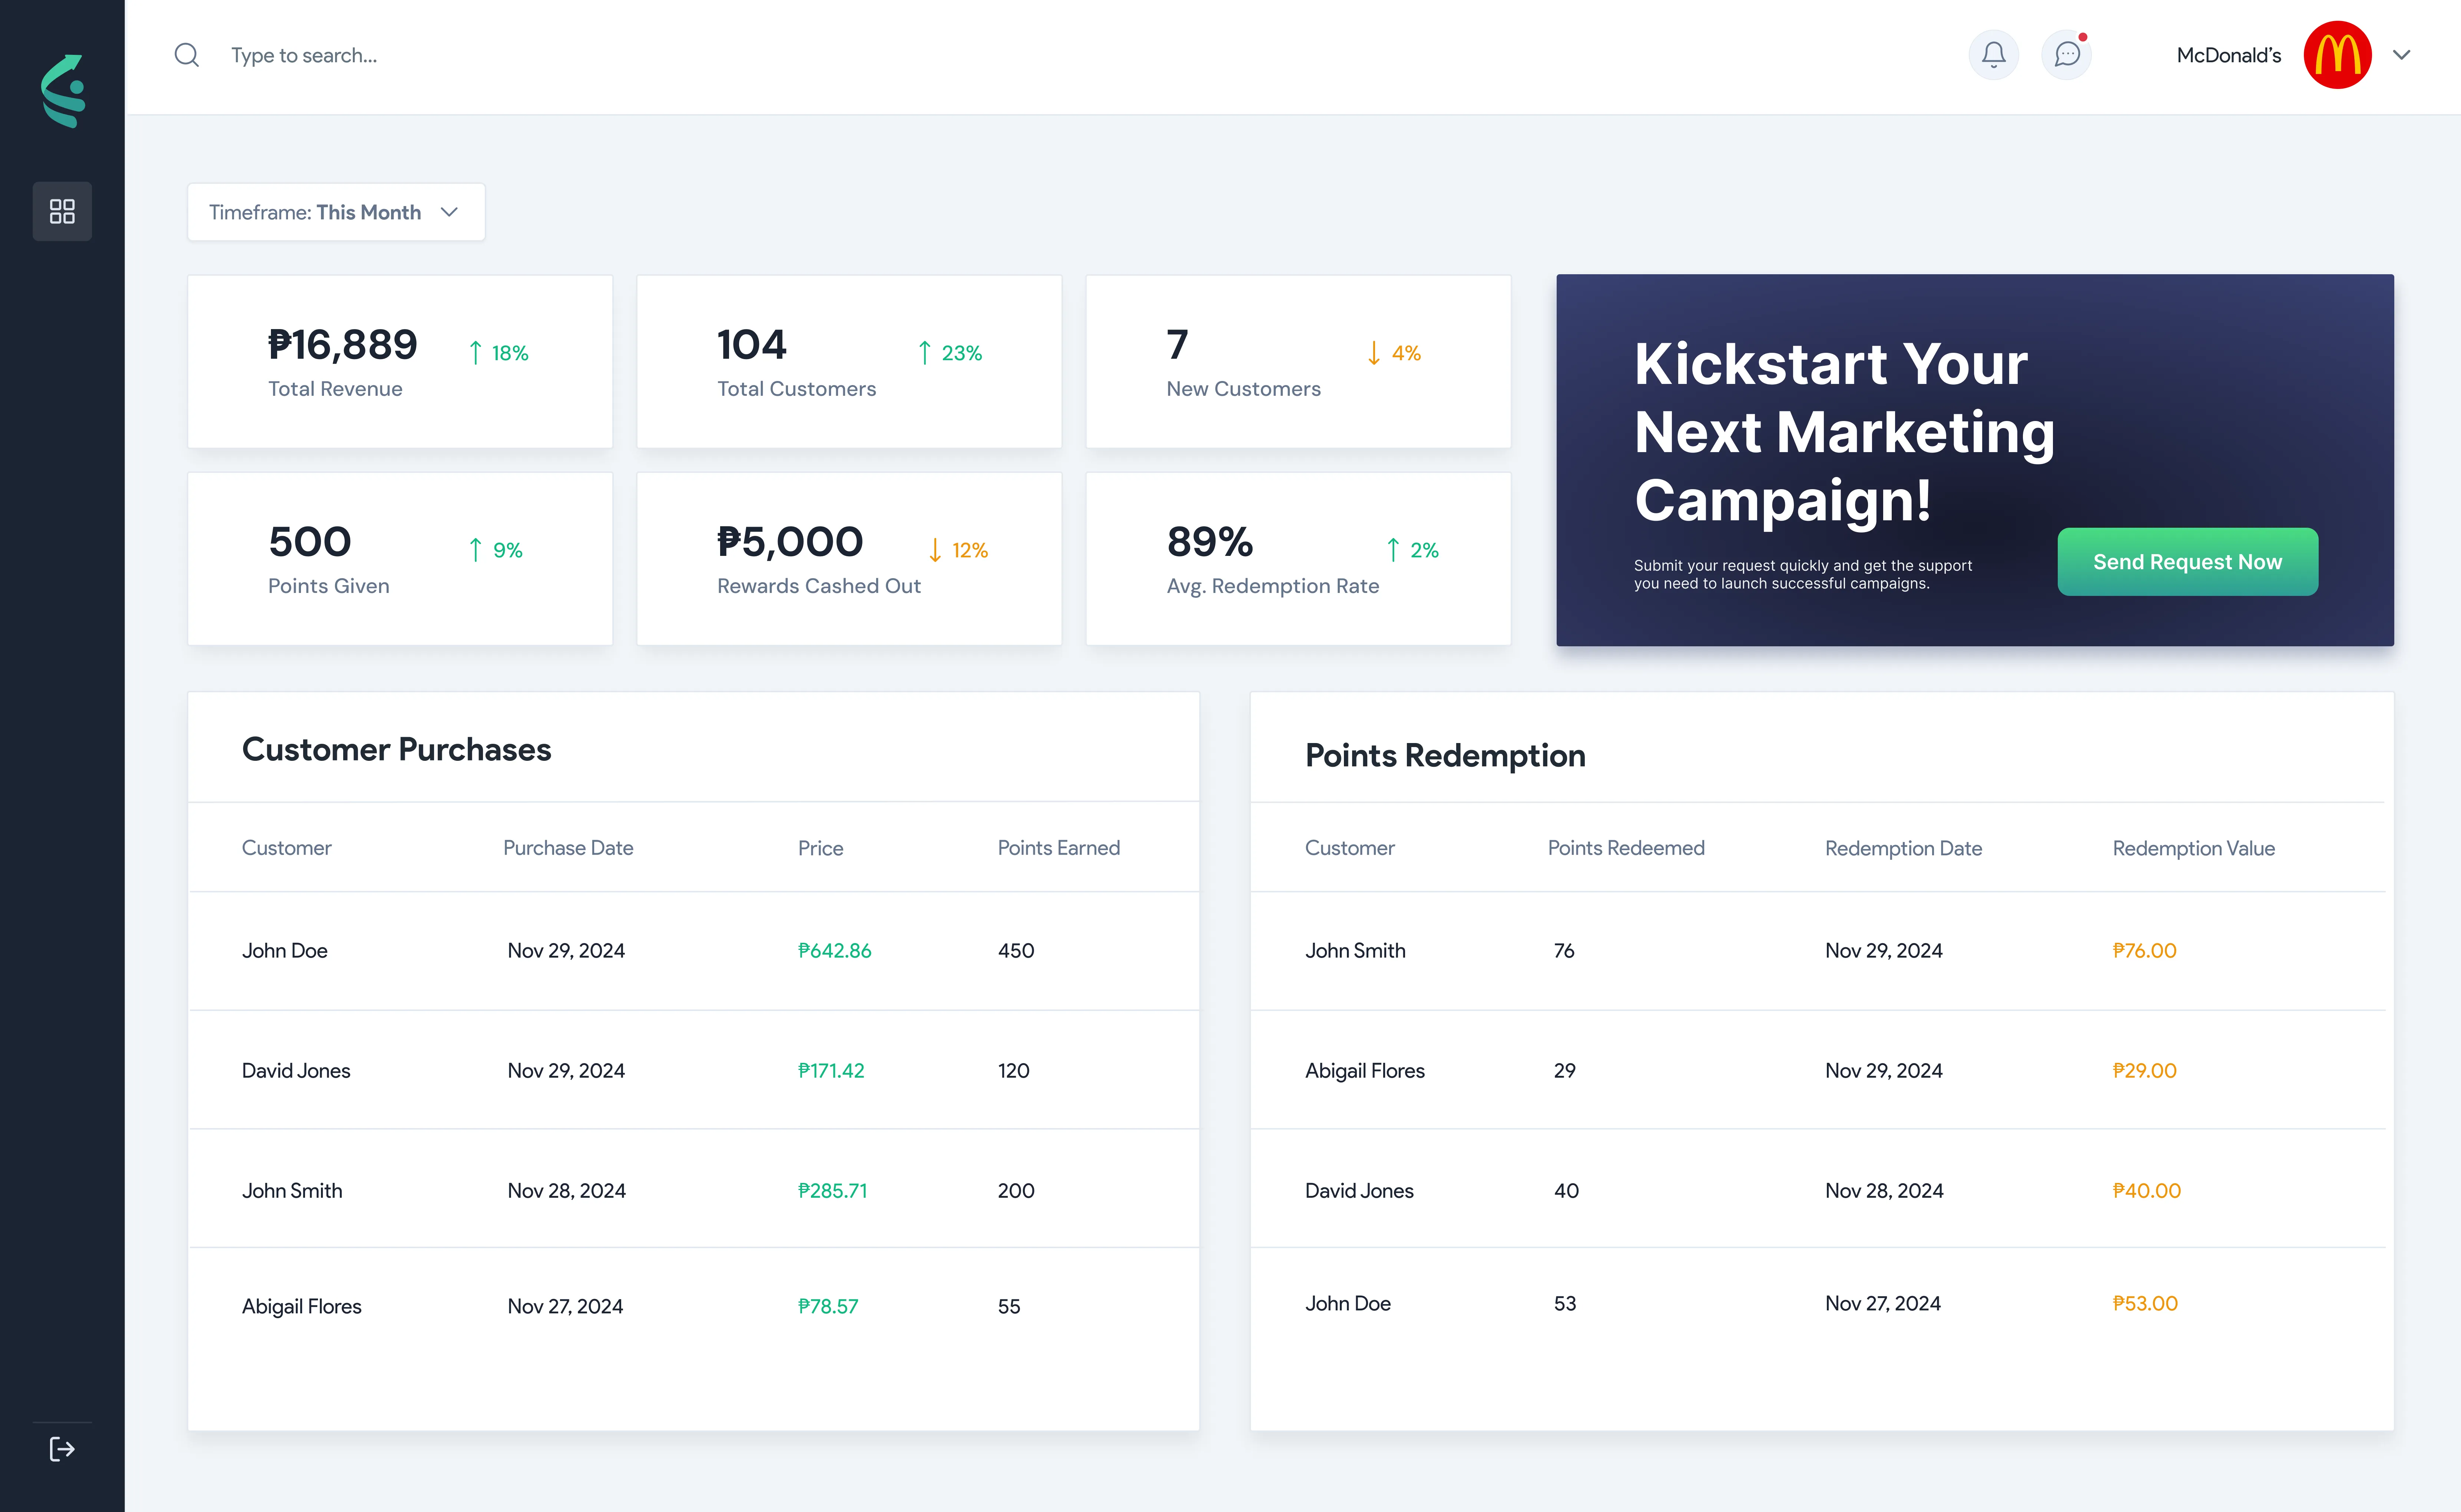2461x1512 pixels.
Task: Click the Purchase Date column header
Action: 568,848
